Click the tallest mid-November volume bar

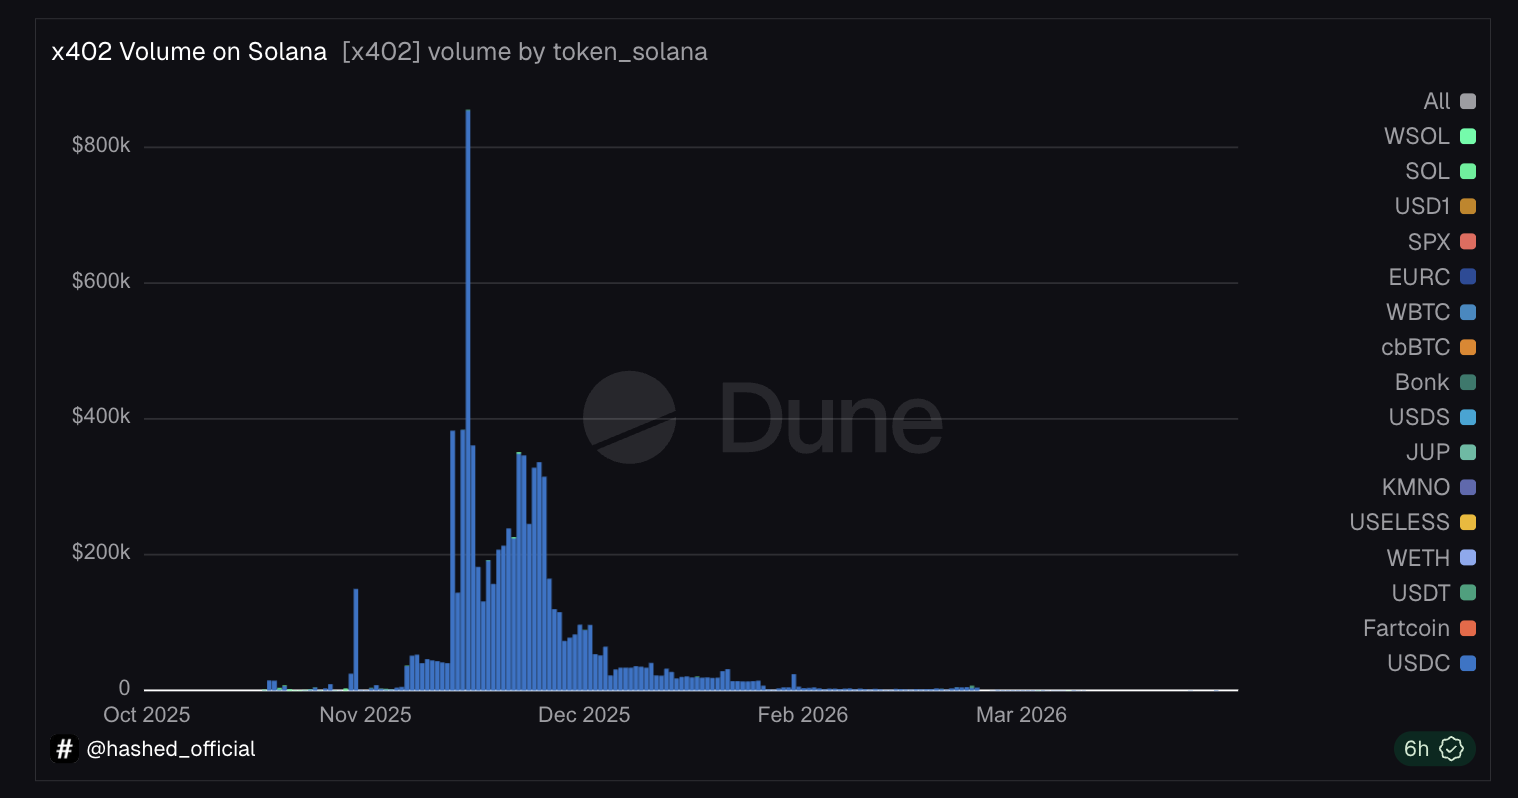coord(468,400)
